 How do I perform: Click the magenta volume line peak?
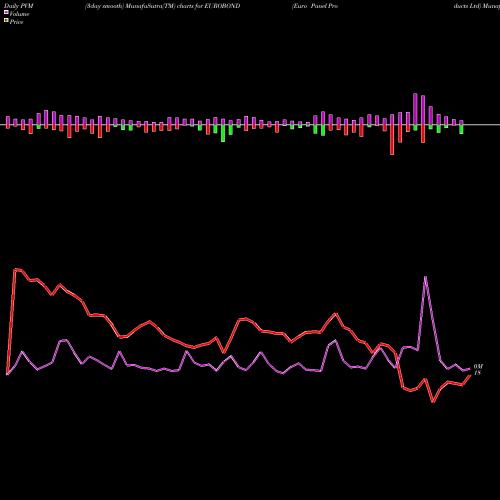point(425,277)
